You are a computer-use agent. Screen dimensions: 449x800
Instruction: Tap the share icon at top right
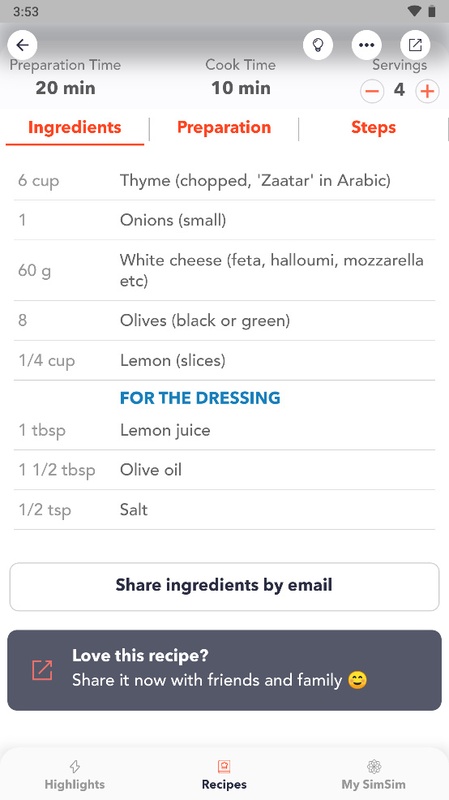(x=415, y=45)
